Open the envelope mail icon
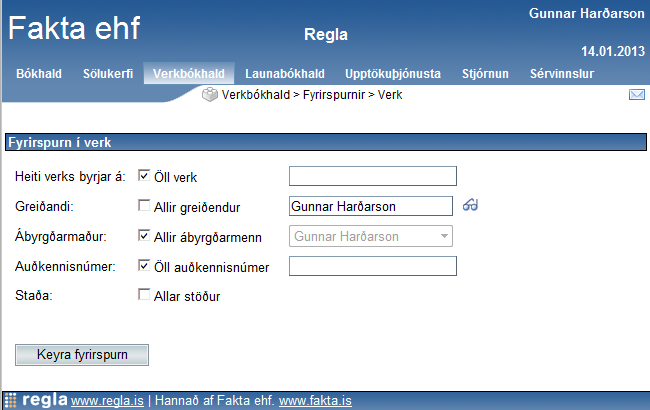This screenshot has height=410, width=650. click(637, 95)
